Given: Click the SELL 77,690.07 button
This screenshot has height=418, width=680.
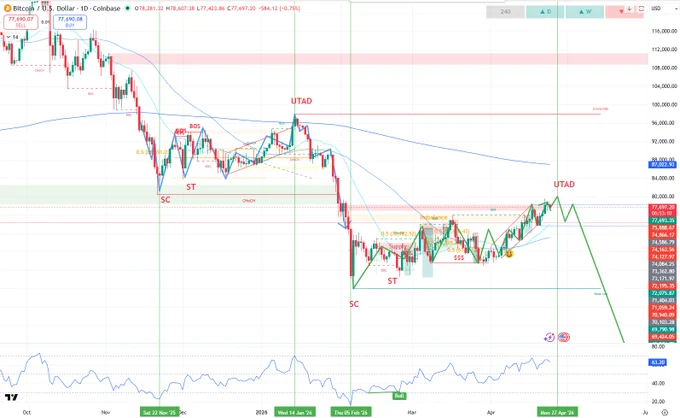Looking at the screenshot, I should point(20,22).
